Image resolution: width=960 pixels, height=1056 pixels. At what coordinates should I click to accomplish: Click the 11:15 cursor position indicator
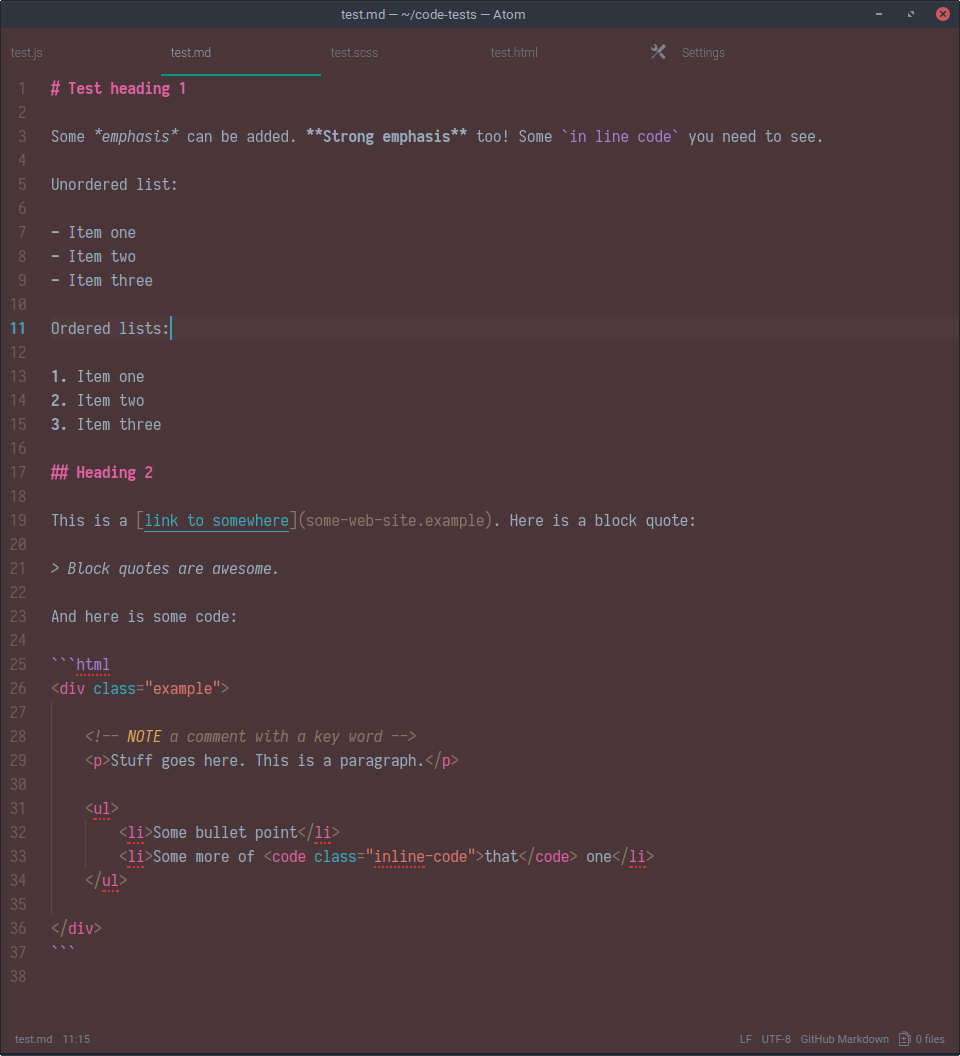pos(76,1039)
